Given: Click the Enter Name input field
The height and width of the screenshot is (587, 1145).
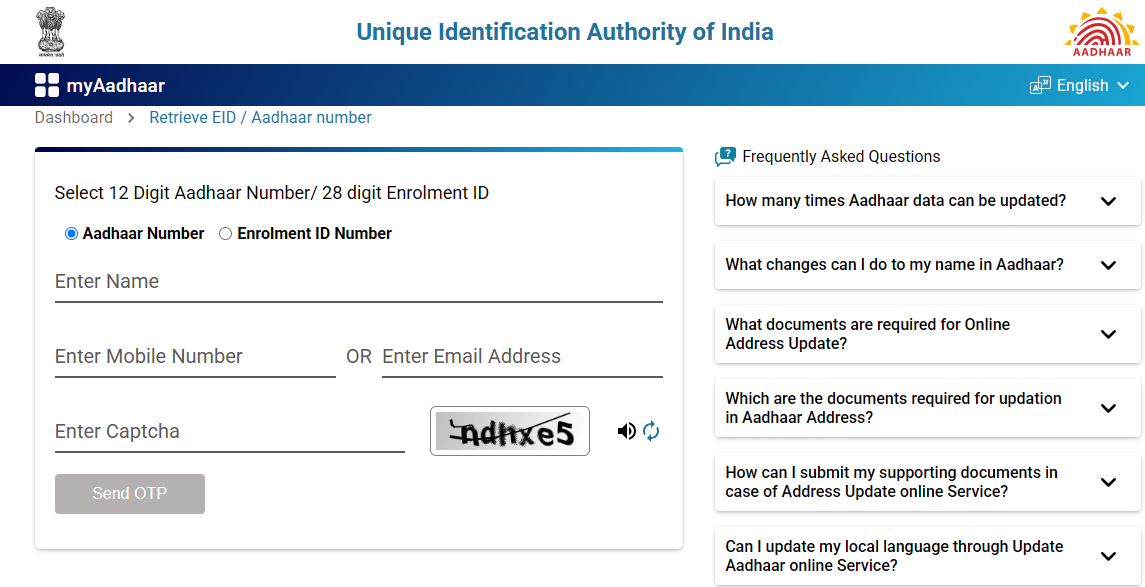Looking at the screenshot, I should pos(300,282).
